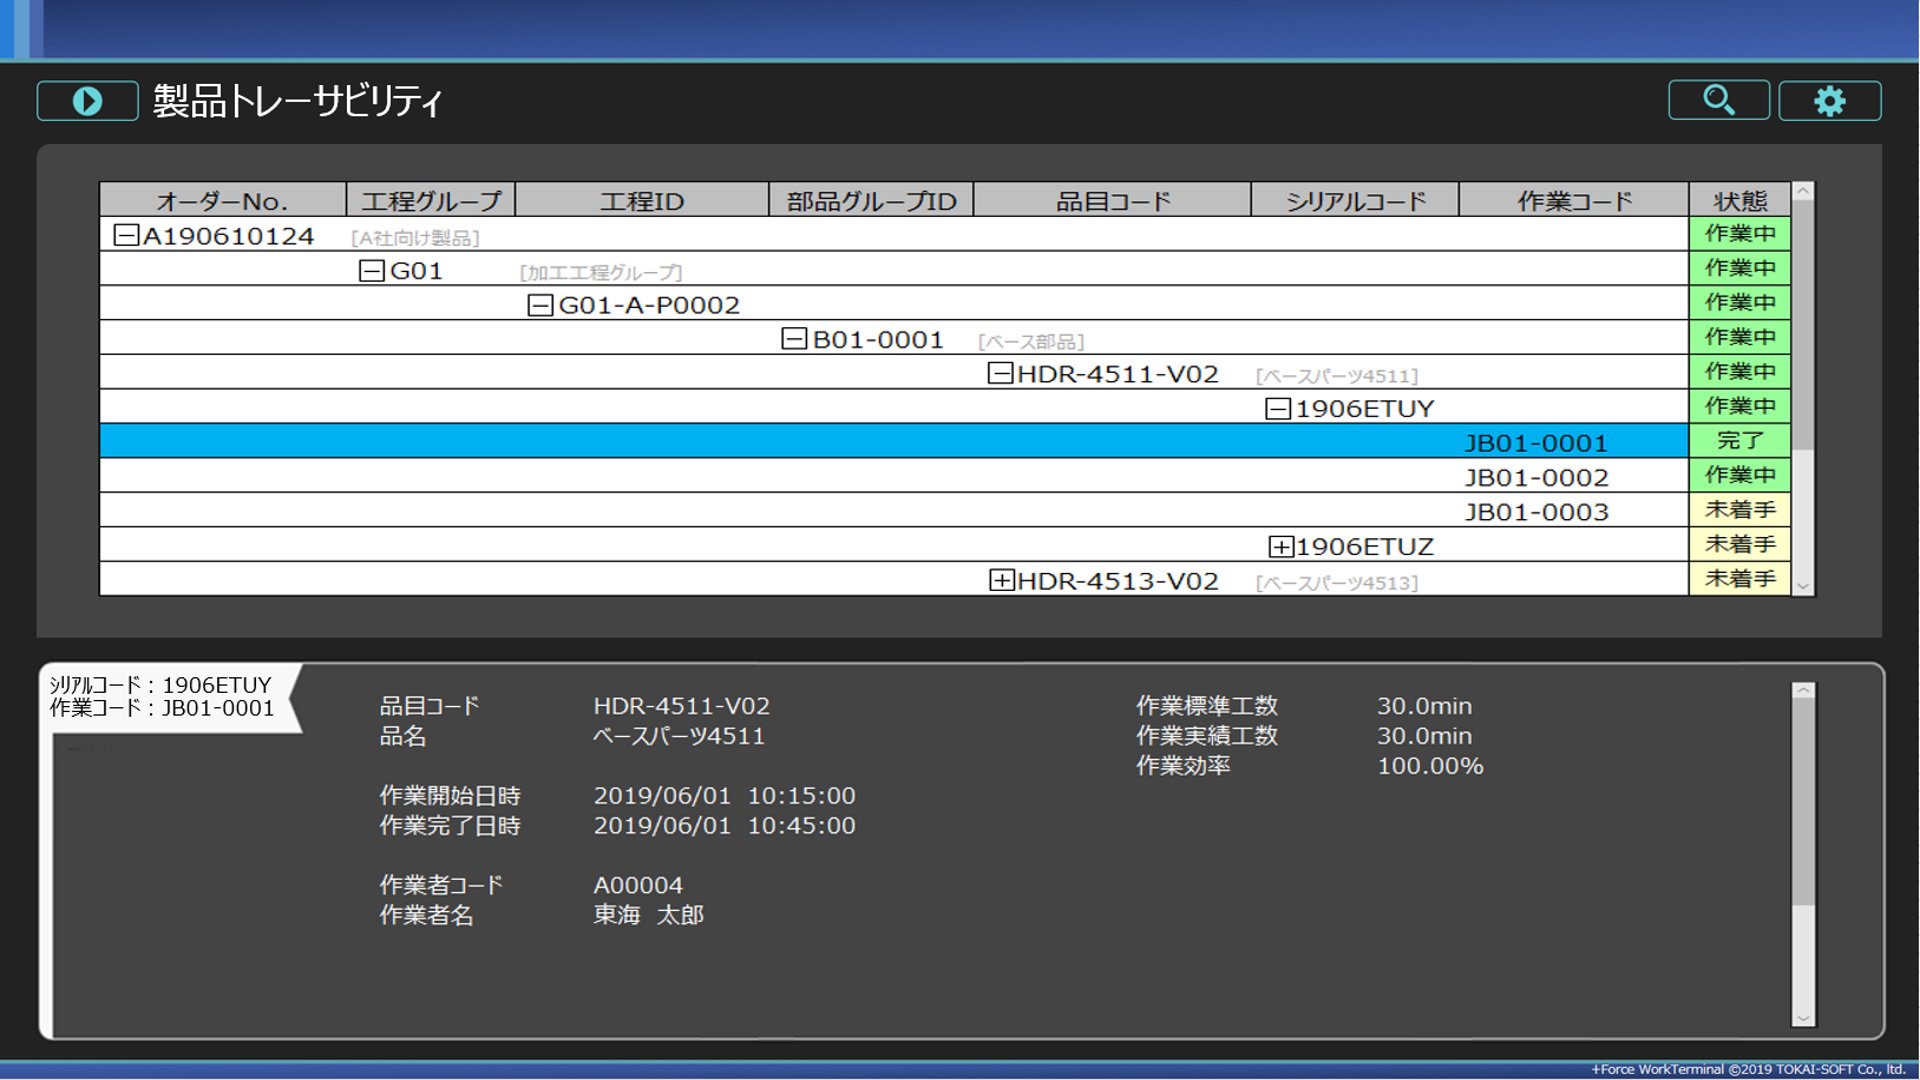
Task: Click the 状態 column header
Action: click(x=1739, y=201)
